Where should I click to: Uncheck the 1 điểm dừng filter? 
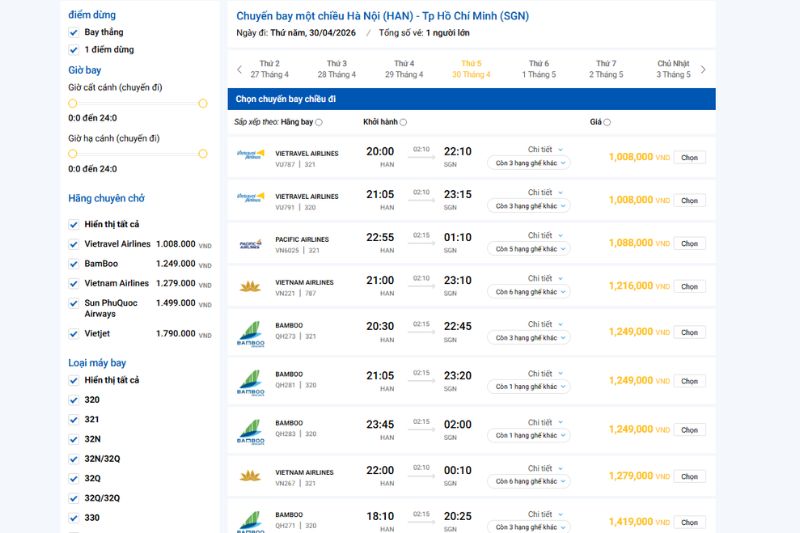73,50
